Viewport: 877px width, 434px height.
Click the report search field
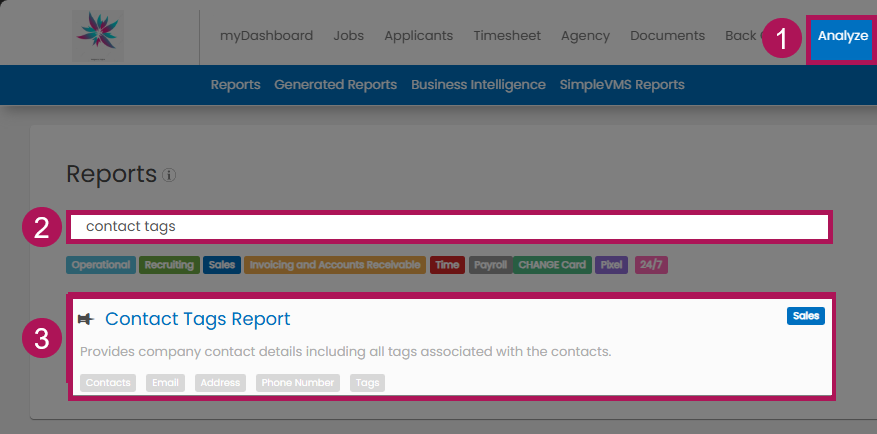450,227
